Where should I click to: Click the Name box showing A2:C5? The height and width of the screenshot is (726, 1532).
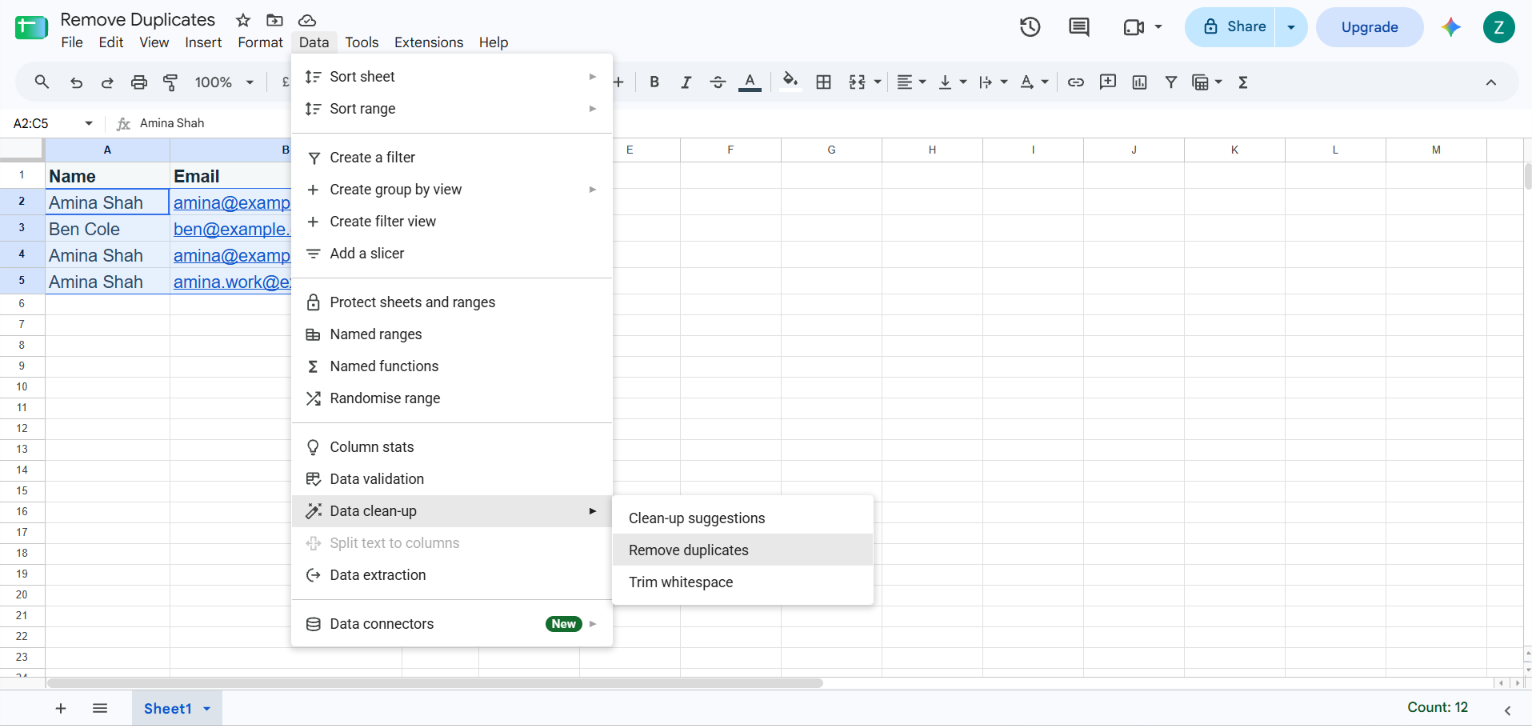point(52,123)
